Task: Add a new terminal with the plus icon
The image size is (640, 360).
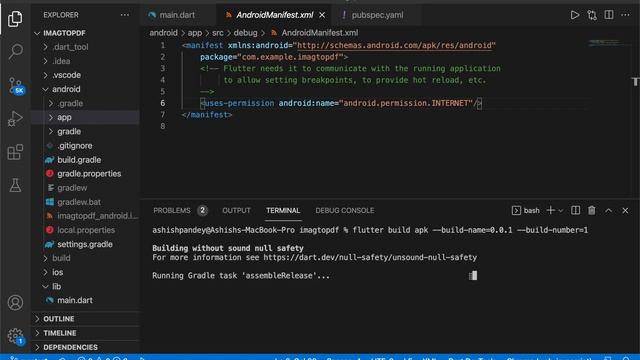Action: click(550, 210)
